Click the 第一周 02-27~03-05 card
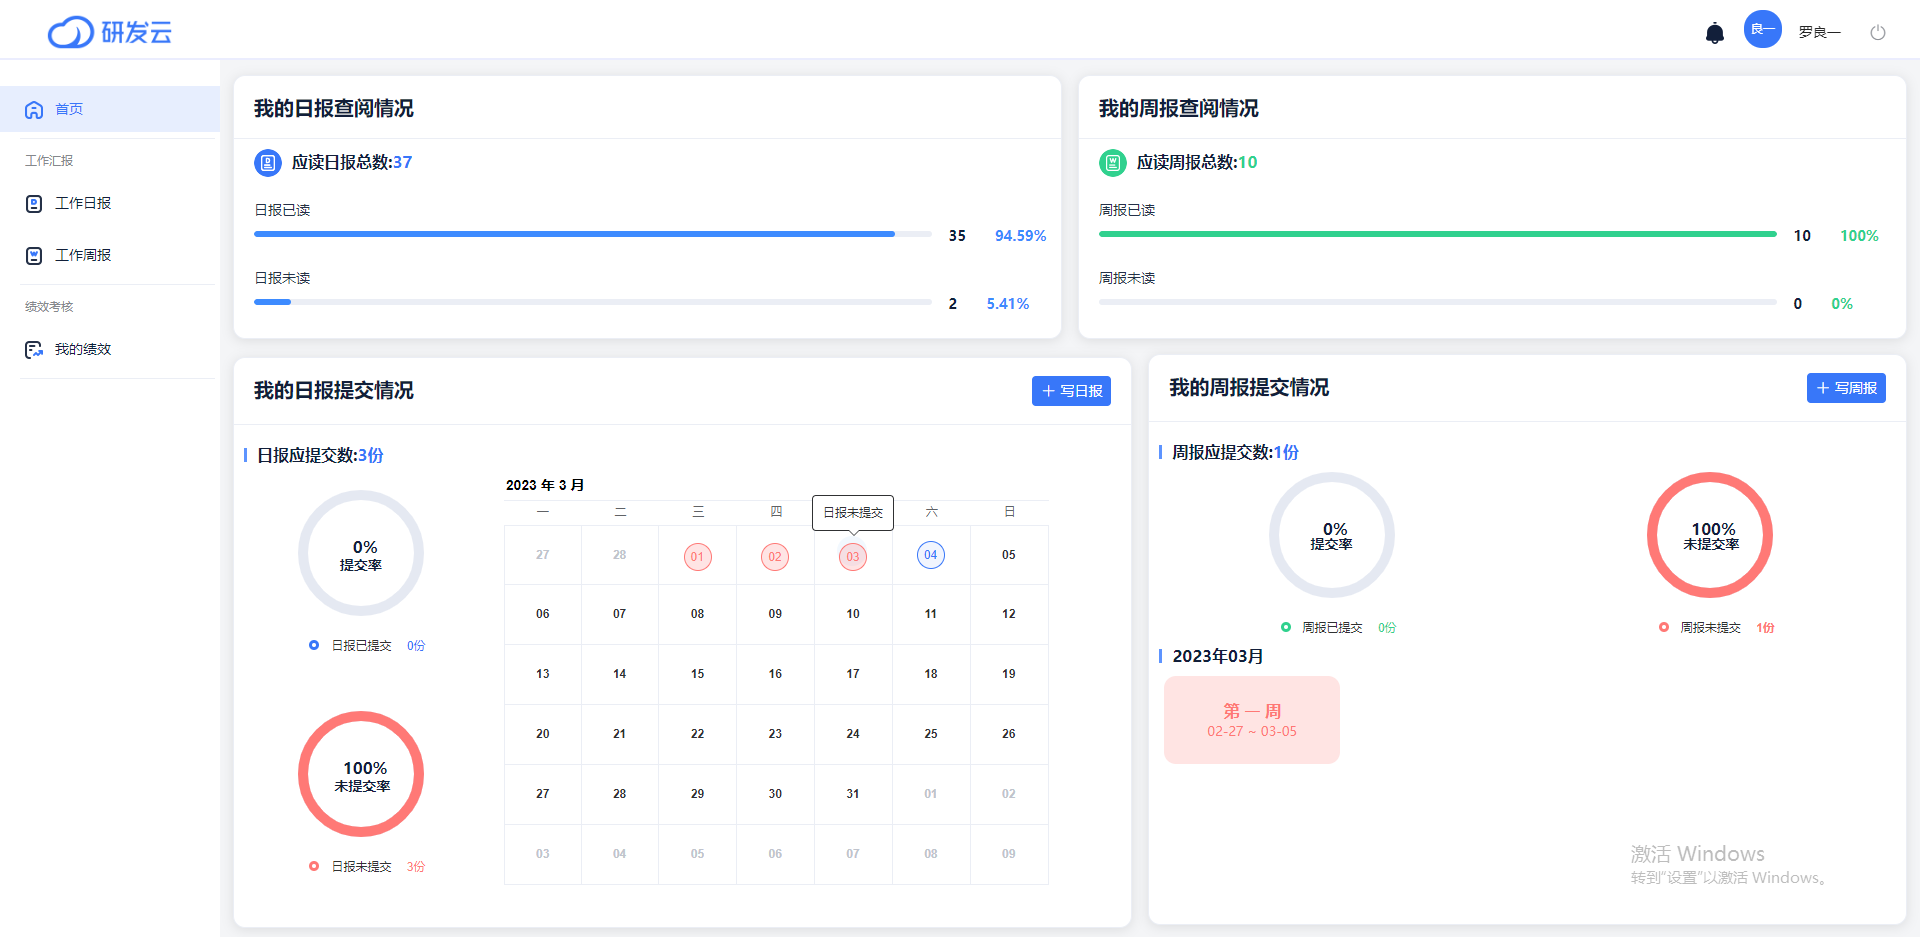Viewport: 1920px width, 937px height. [x=1251, y=720]
